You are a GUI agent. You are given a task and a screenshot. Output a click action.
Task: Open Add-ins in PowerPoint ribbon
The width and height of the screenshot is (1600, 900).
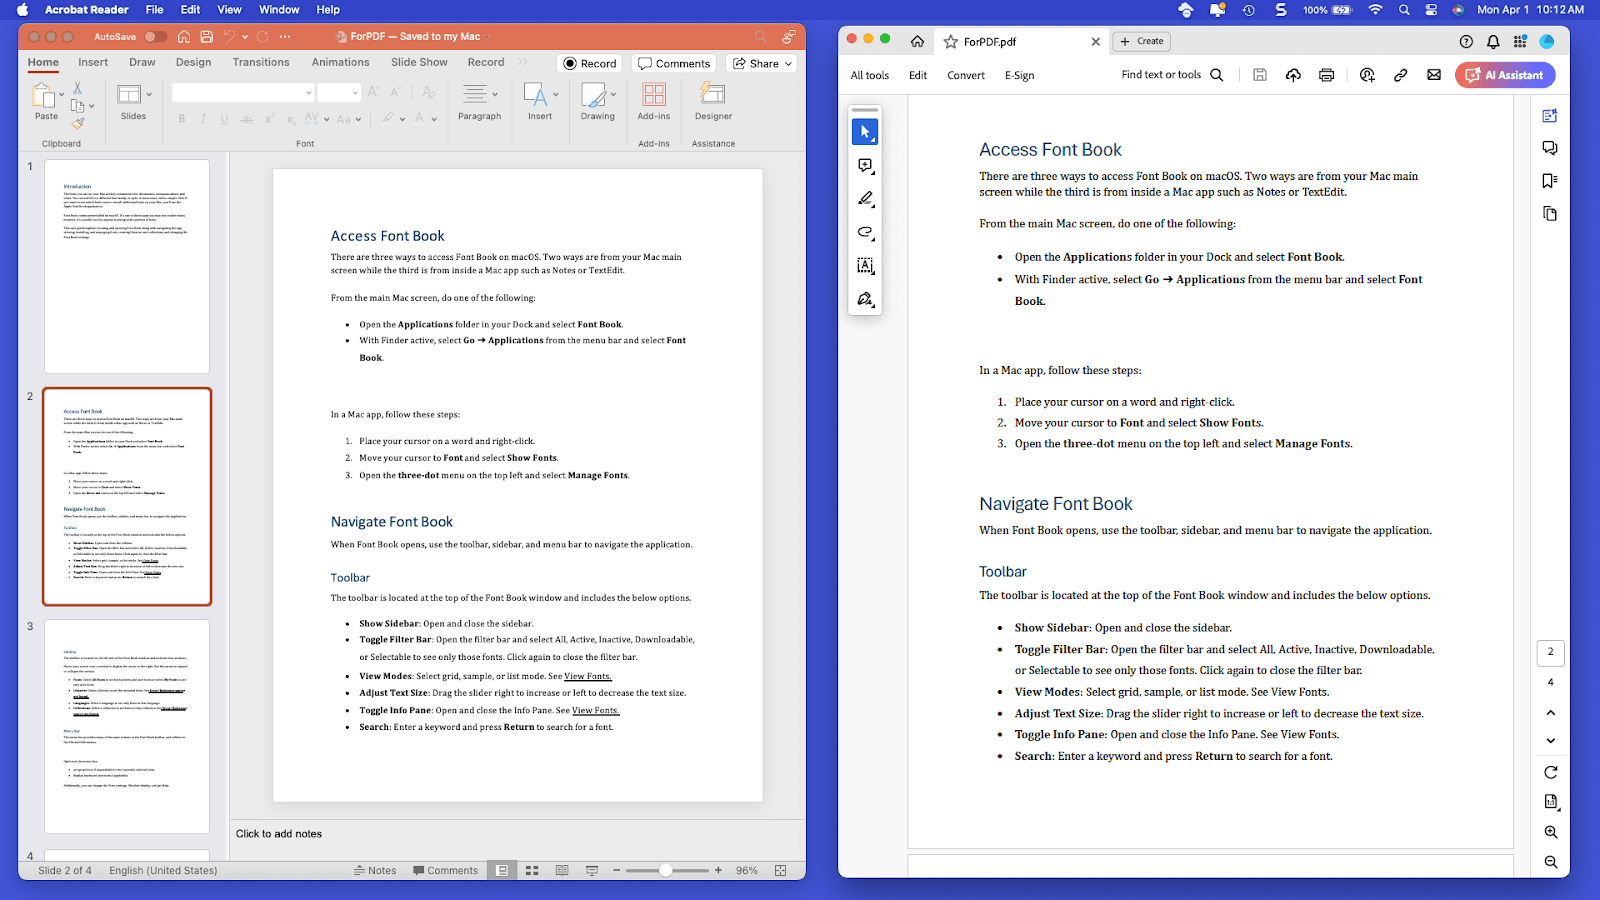[654, 102]
